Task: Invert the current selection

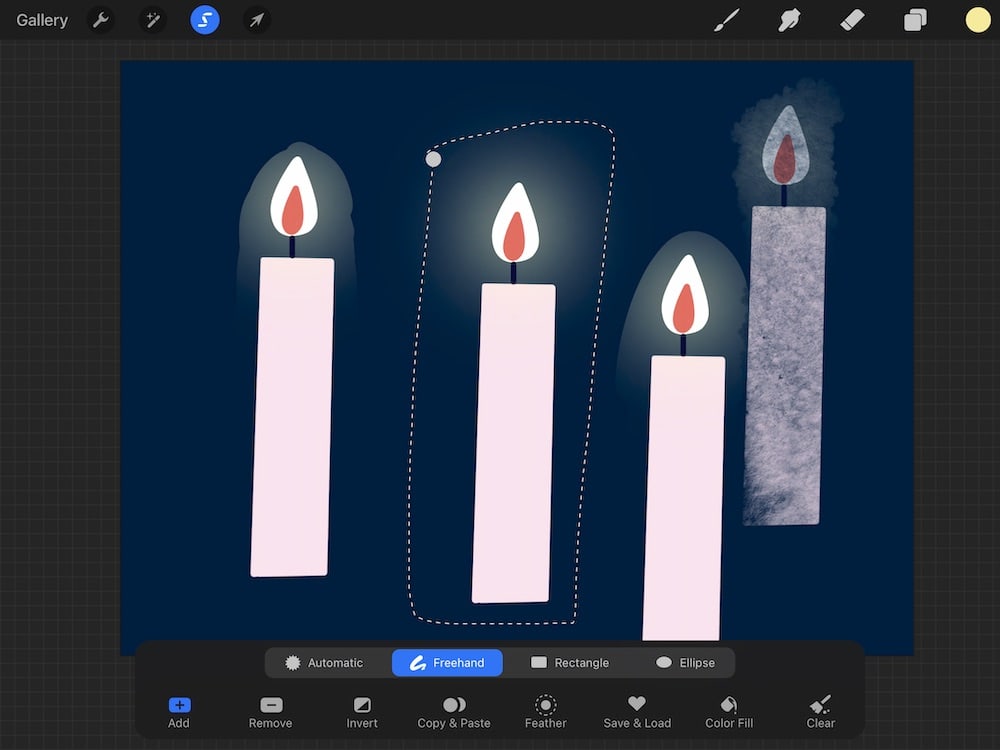Action: (x=361, y=712)
